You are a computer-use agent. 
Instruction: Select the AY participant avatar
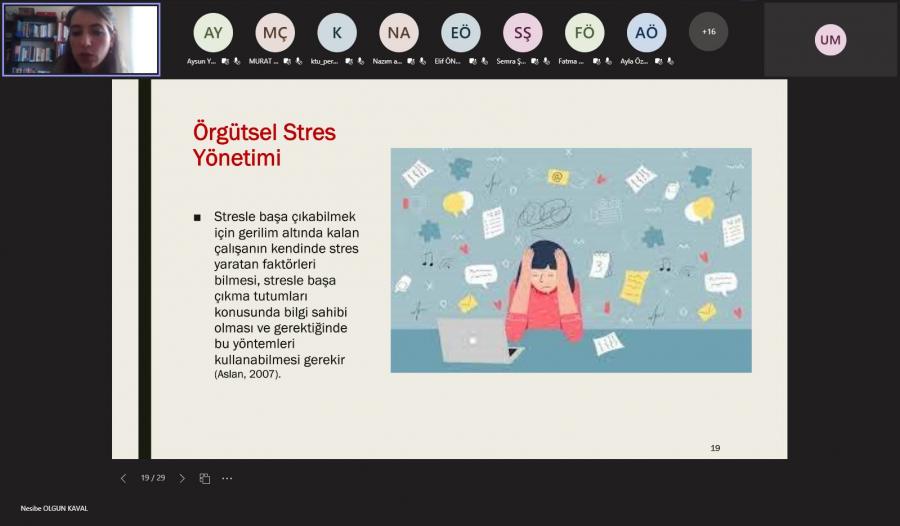[x=213, y=33]
